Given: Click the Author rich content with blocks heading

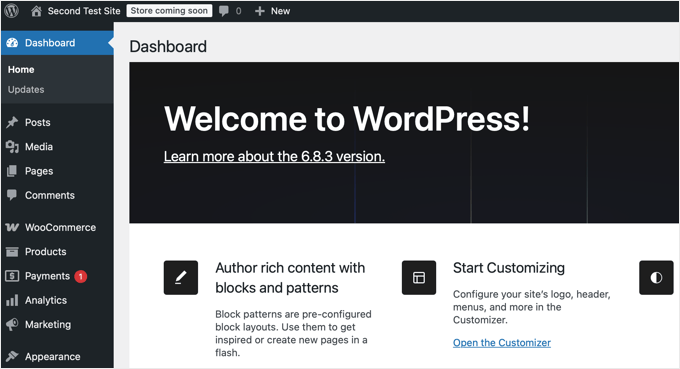Looking at the screenshot, I should pos(290,278).
